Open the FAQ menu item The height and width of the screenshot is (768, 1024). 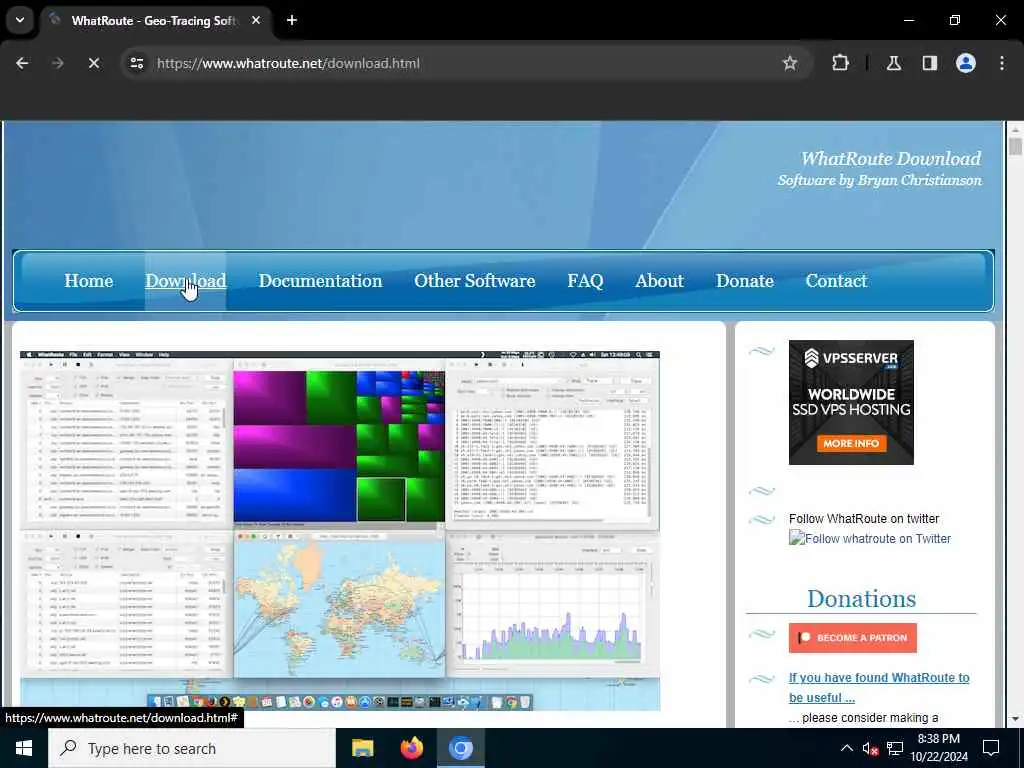click(585, 281)
